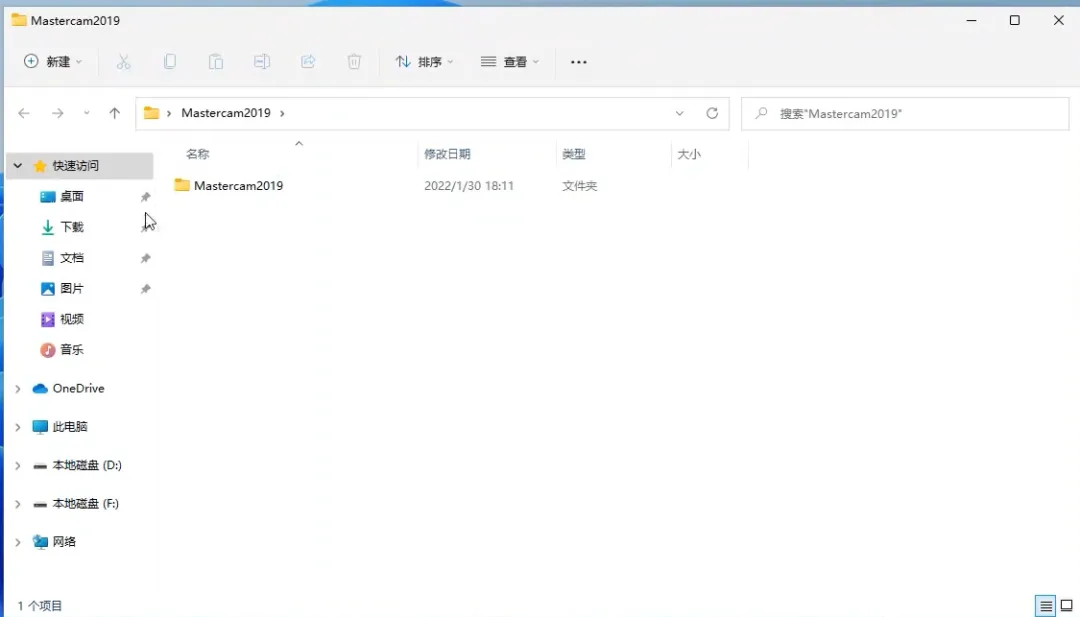Click Mastercam2019 breadcrumb in address bar
Viewport: 1080px width, 617px height.
(x=226, y=113)
